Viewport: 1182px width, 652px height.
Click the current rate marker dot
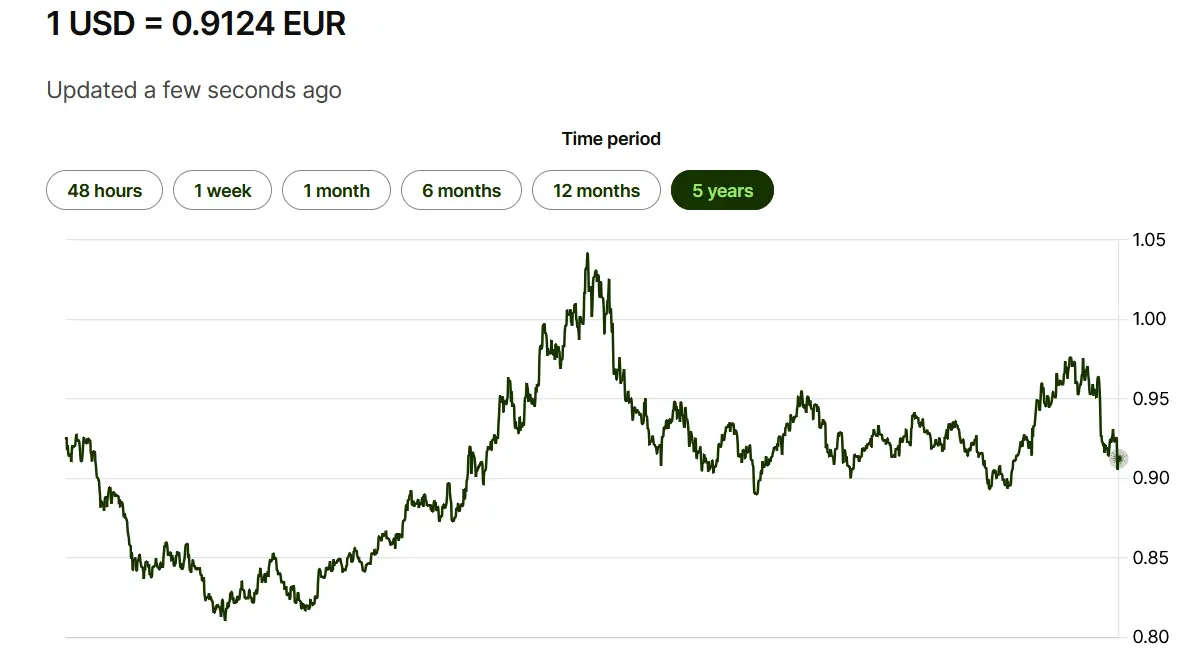[x=1118, y=459]
